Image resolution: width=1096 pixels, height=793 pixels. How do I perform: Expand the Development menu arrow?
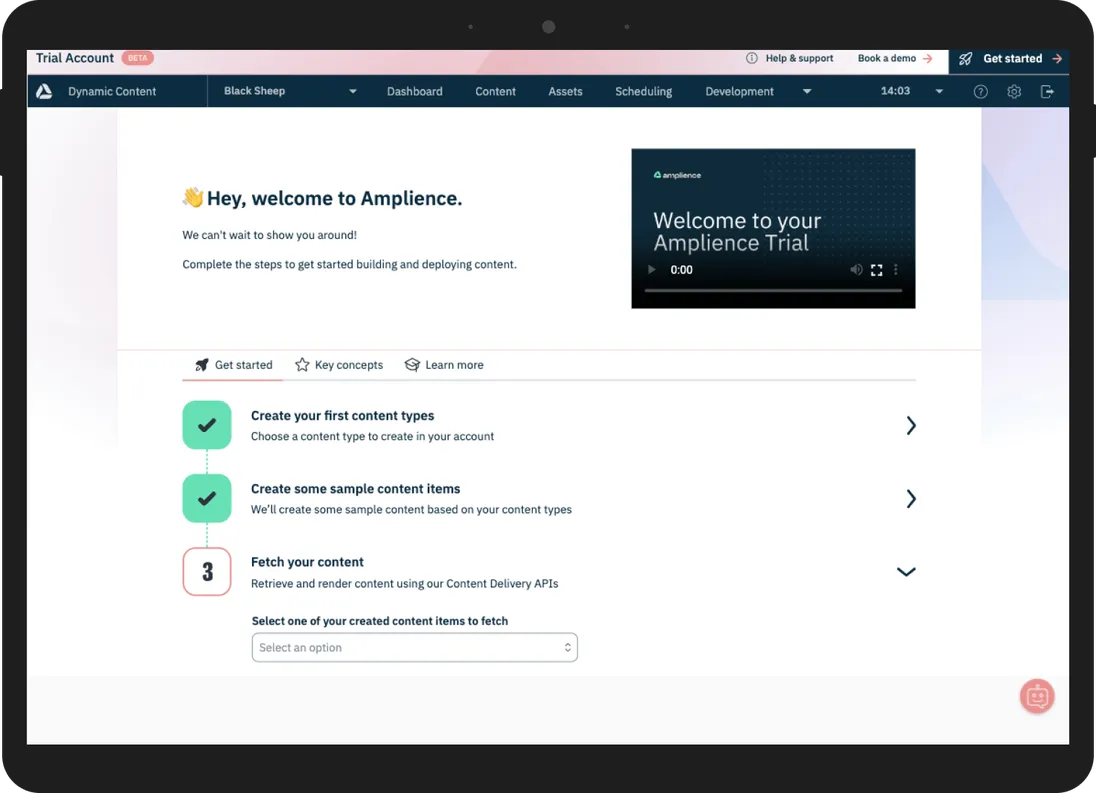[x=807, y=92]
